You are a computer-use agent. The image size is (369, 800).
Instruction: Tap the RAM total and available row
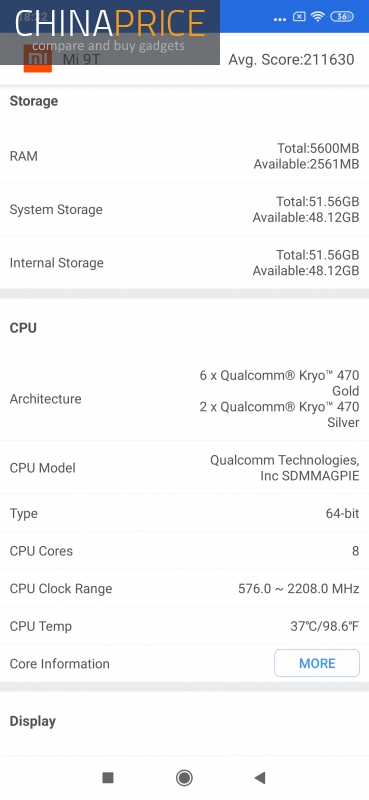click(184, 156)
